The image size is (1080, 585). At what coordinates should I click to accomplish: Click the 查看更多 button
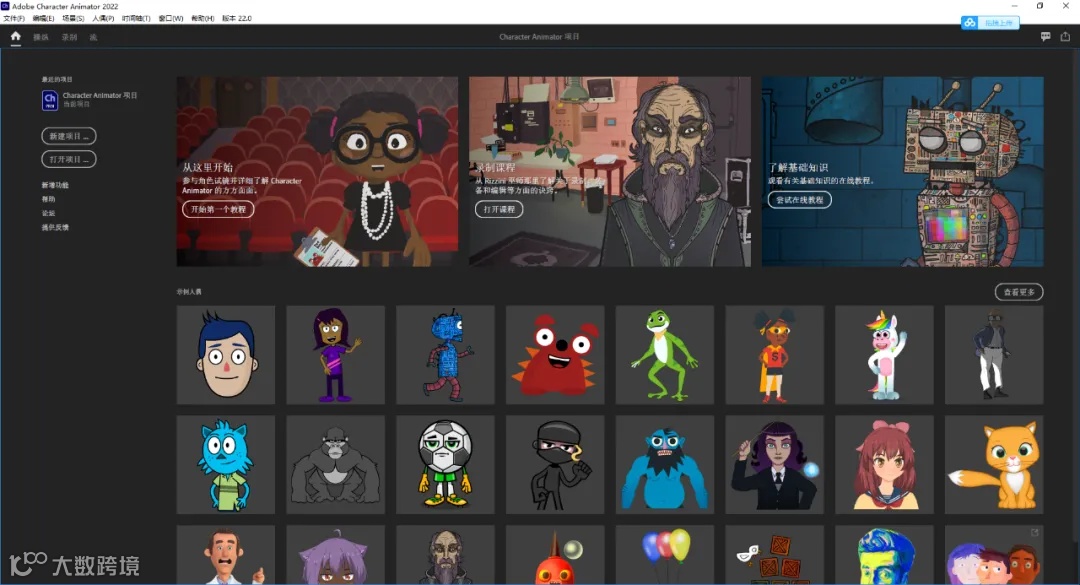1019,292
